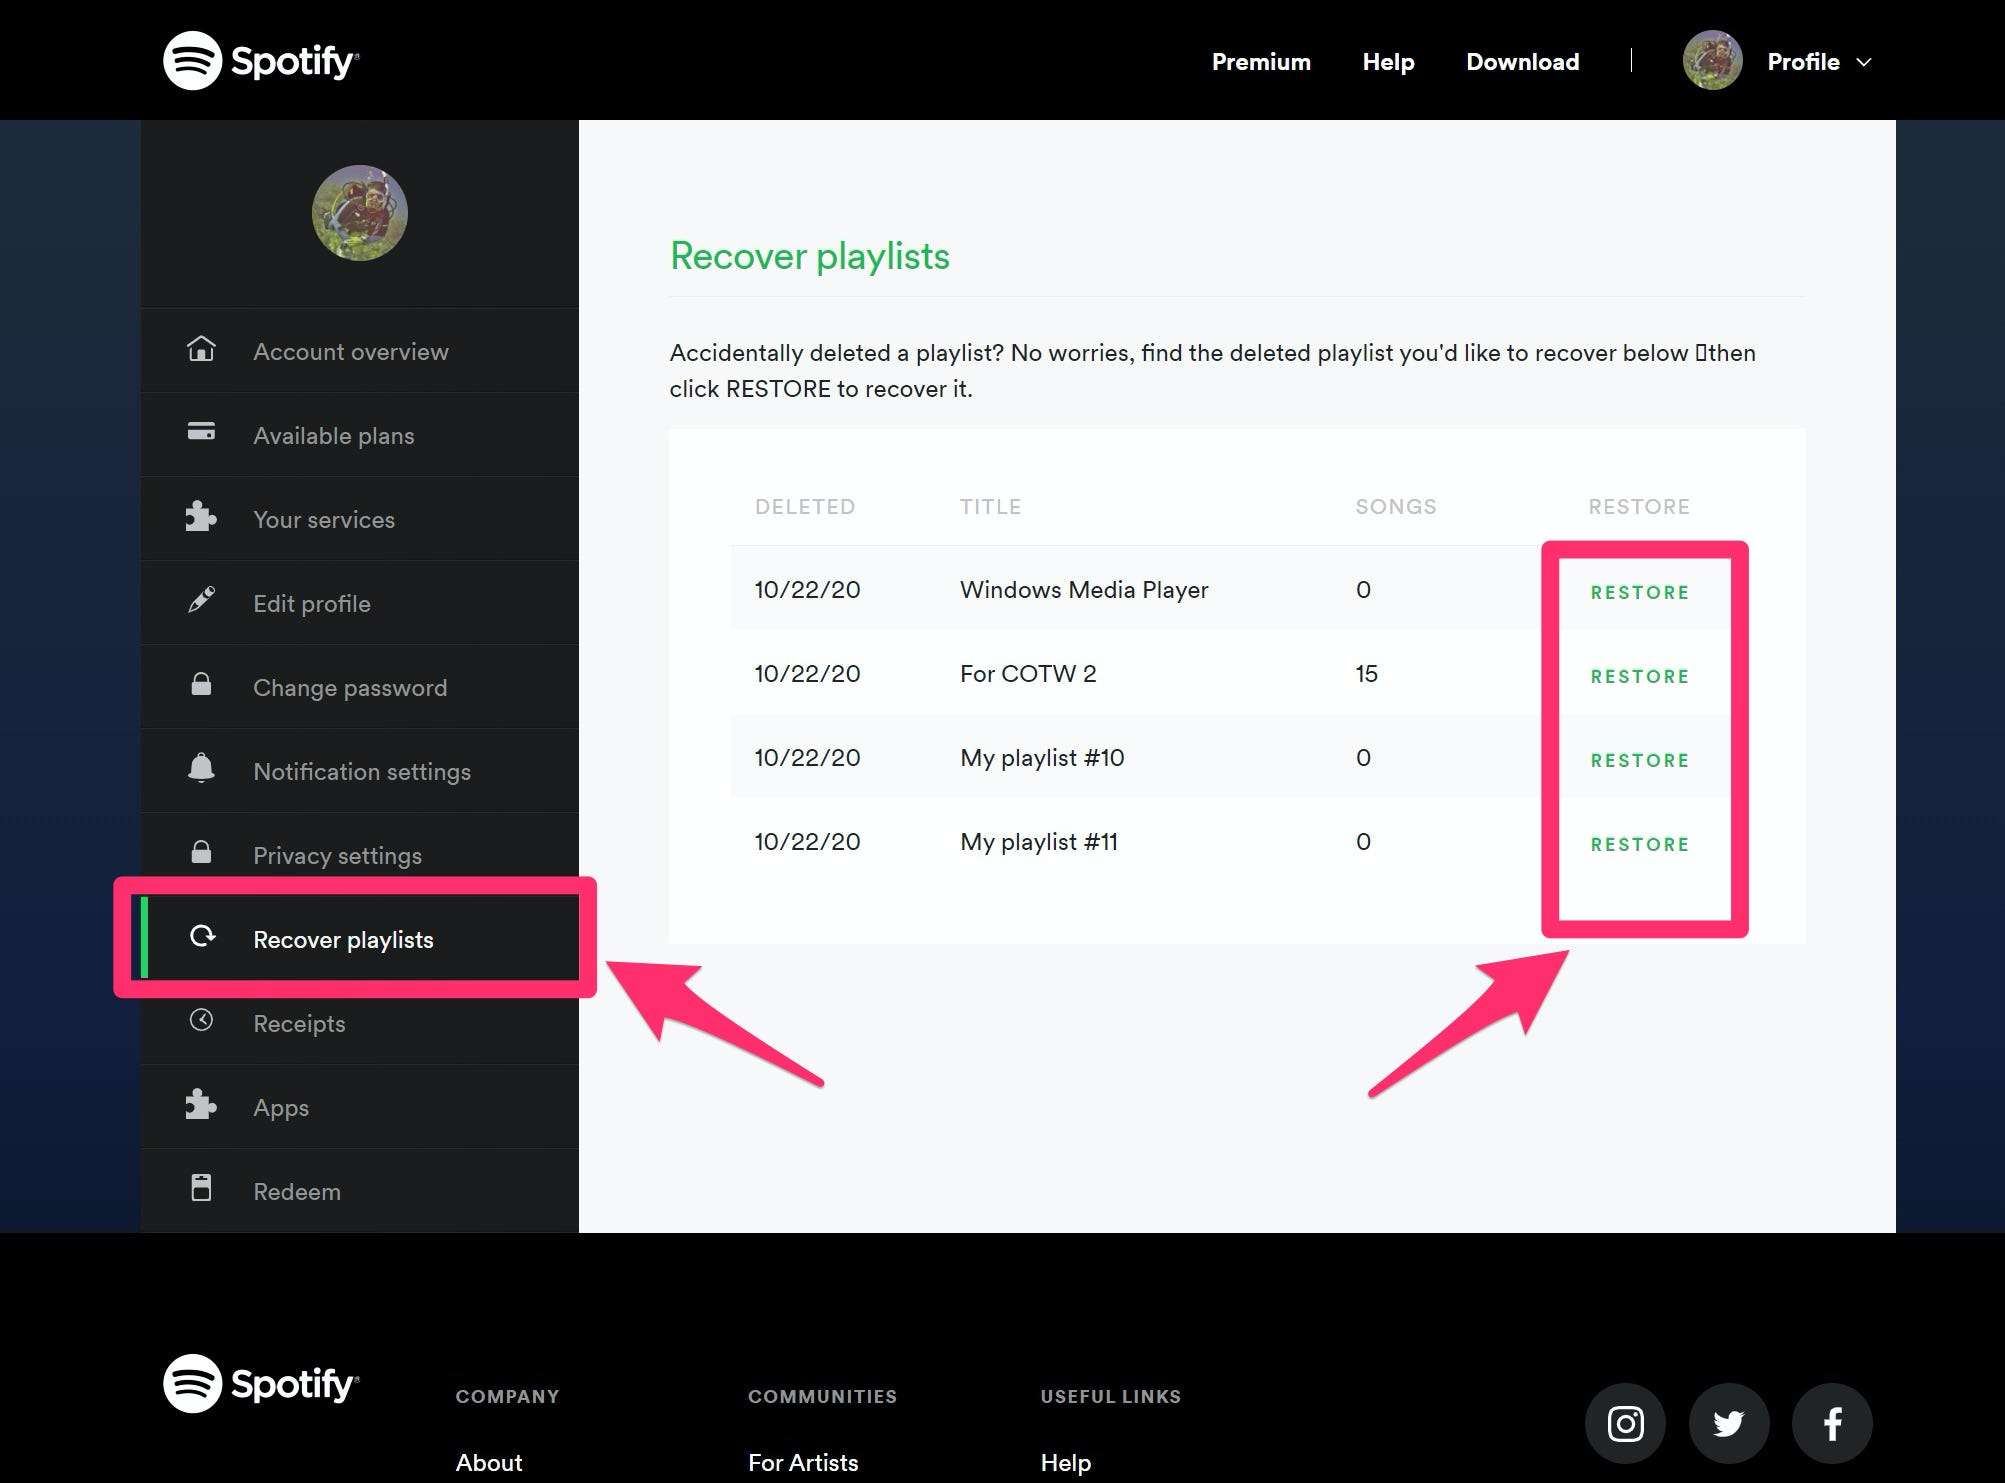Click the Help navigation menu item

coord(1388,59)
